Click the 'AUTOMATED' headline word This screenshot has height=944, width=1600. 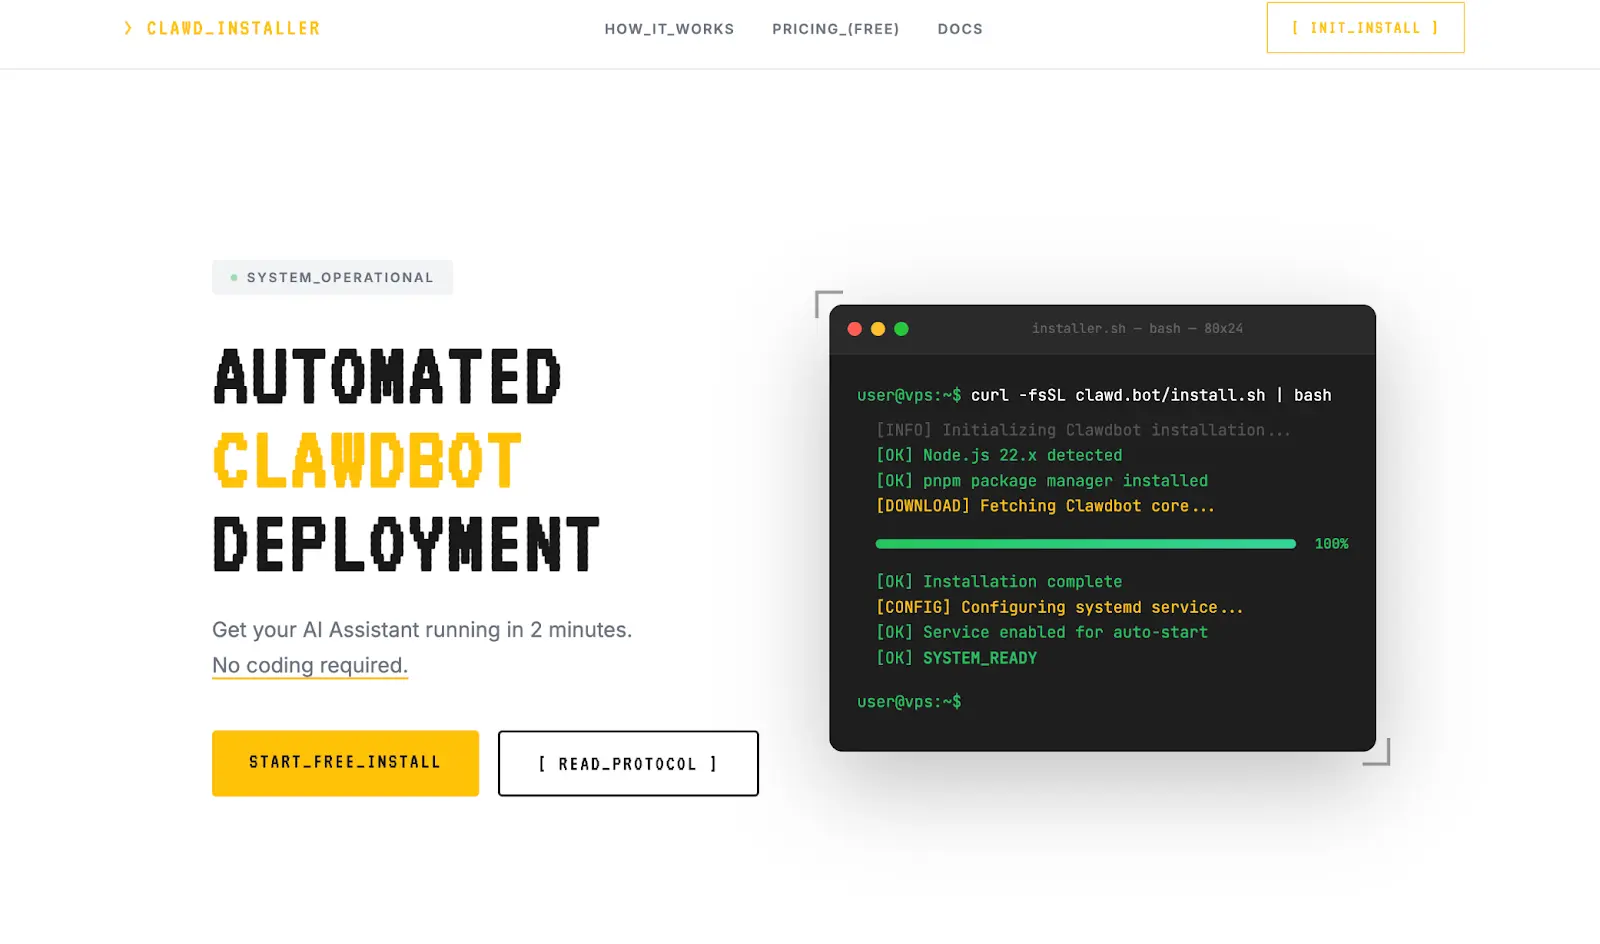(x=387, y=377)
